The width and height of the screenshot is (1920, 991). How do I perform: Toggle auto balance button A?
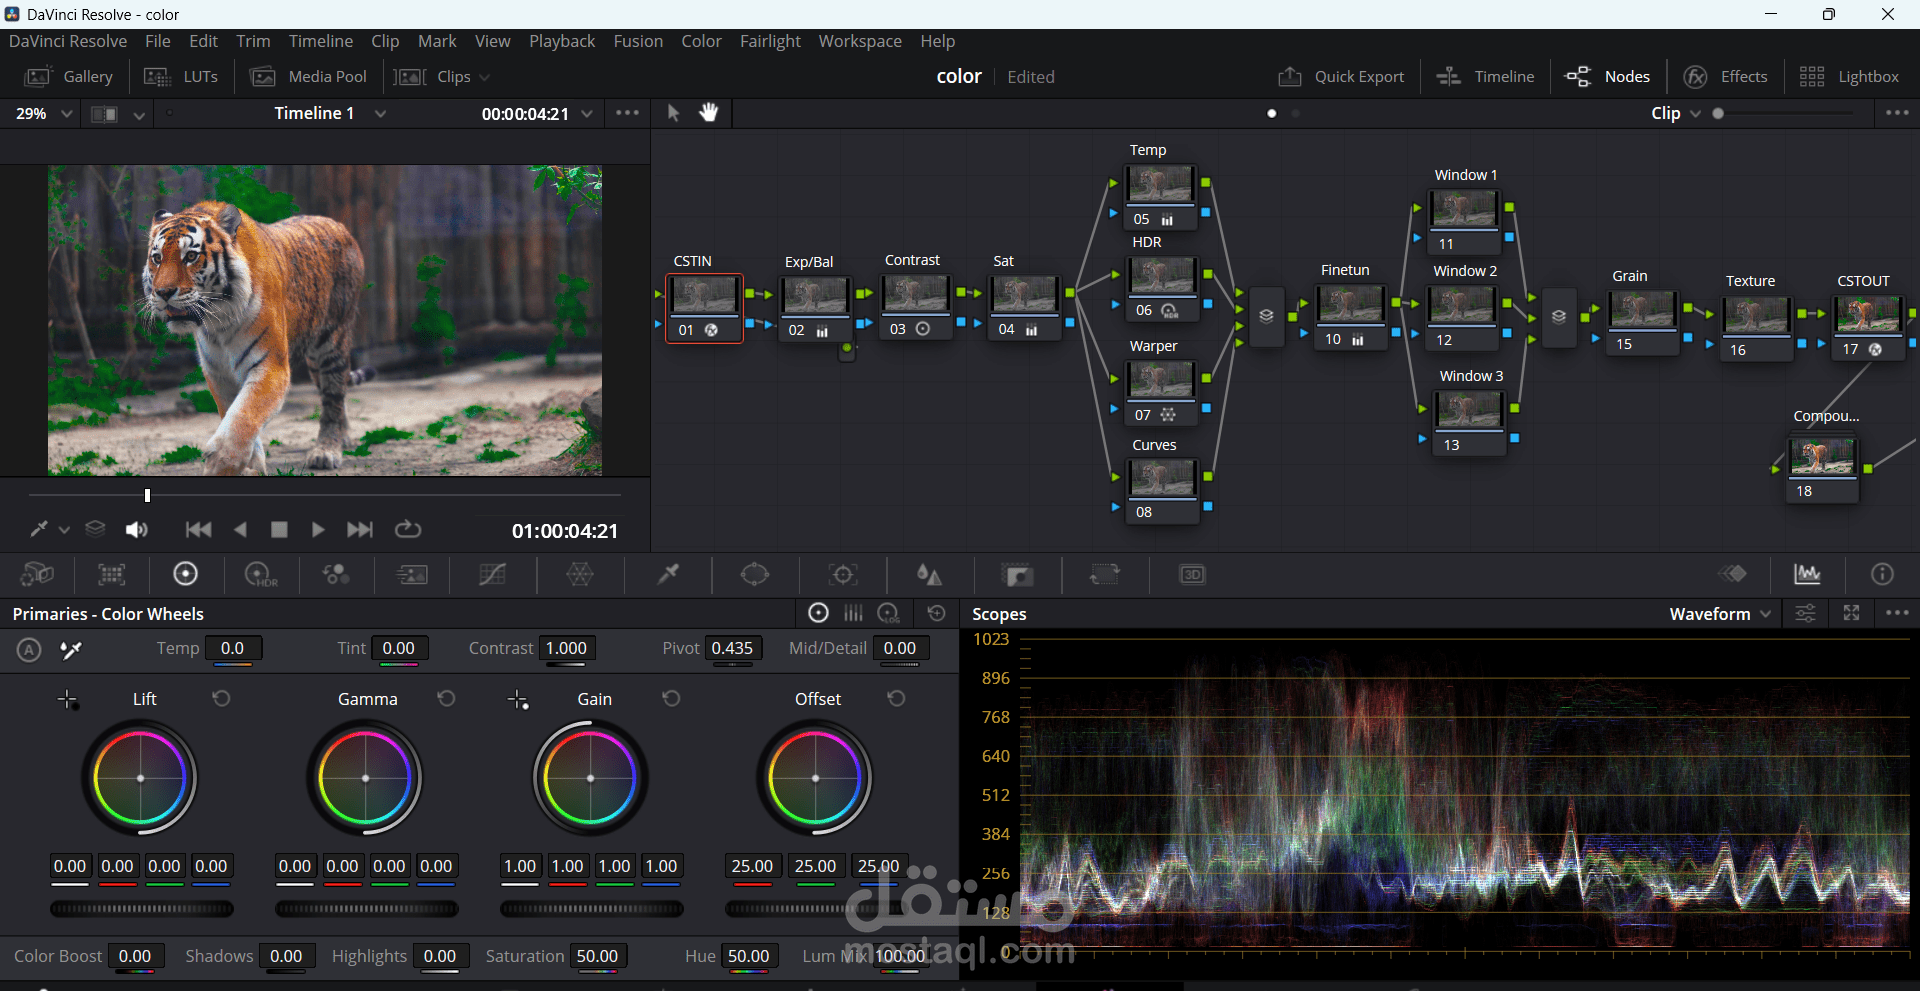click(29, 650)
